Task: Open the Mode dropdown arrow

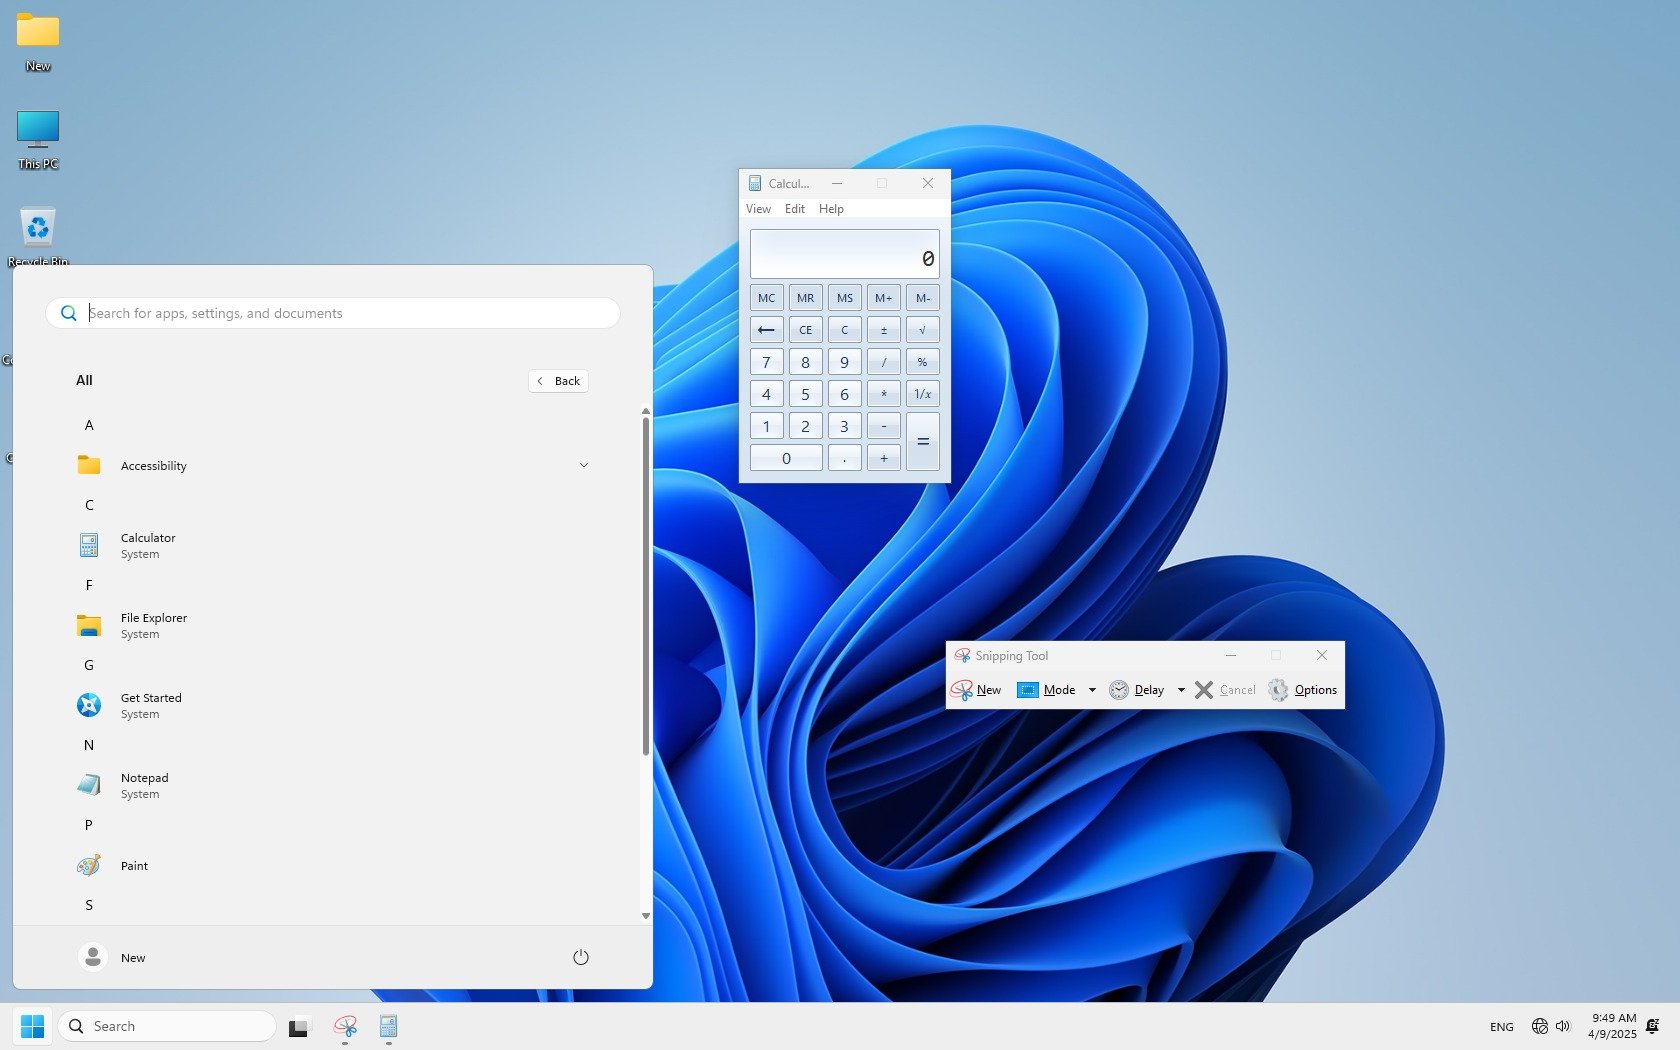Action: pos(1092,690)
